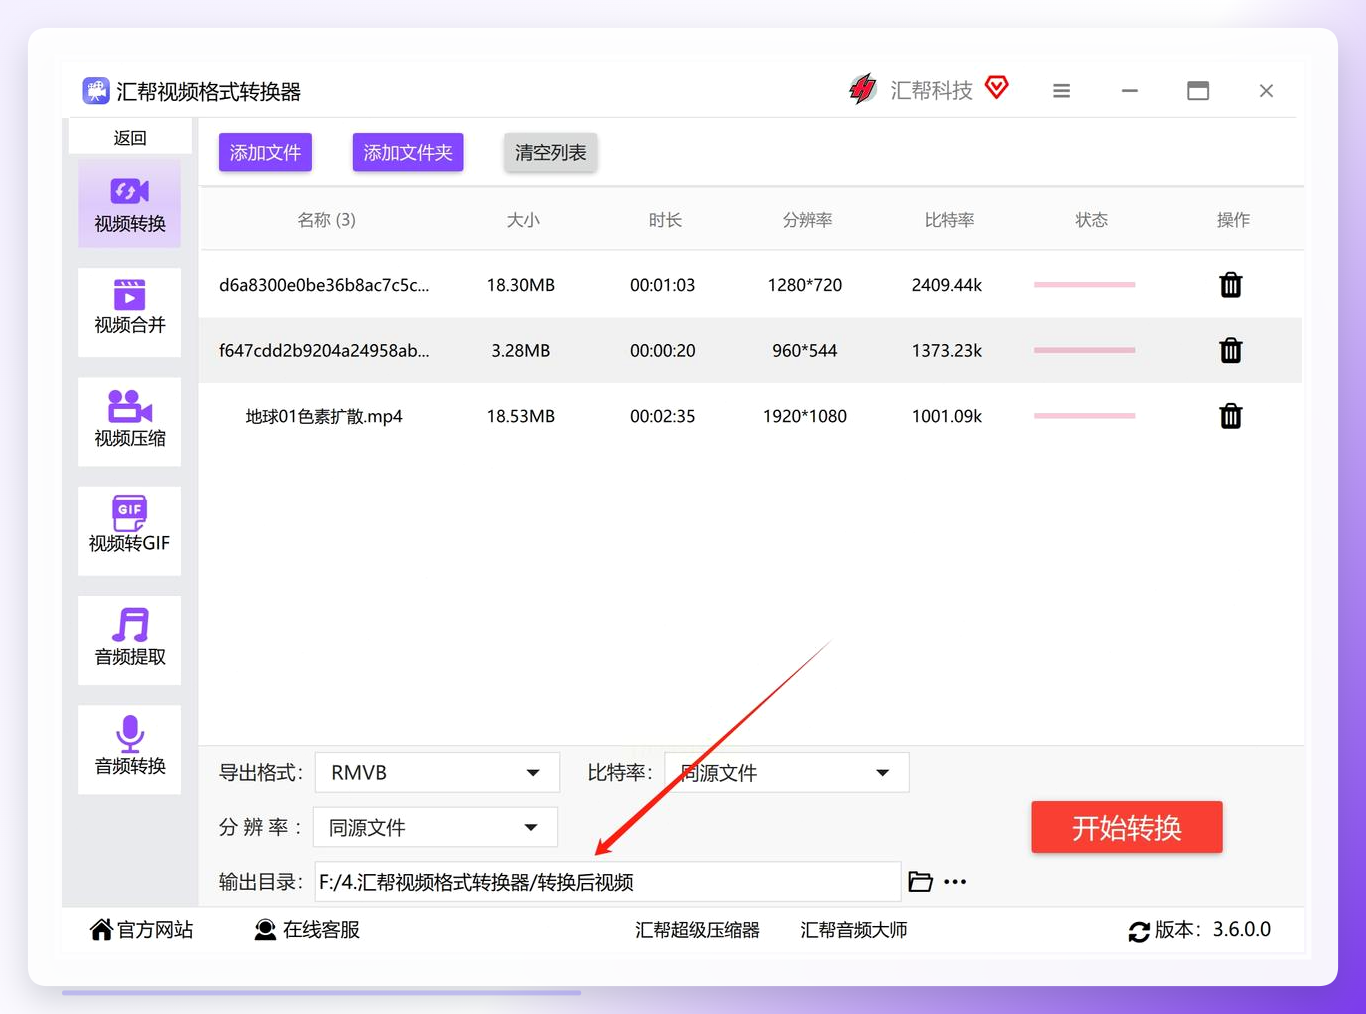Open the 汇帮超级压缩器 link
Screen dimensions: 1366x1014
(x=698, y=930)
